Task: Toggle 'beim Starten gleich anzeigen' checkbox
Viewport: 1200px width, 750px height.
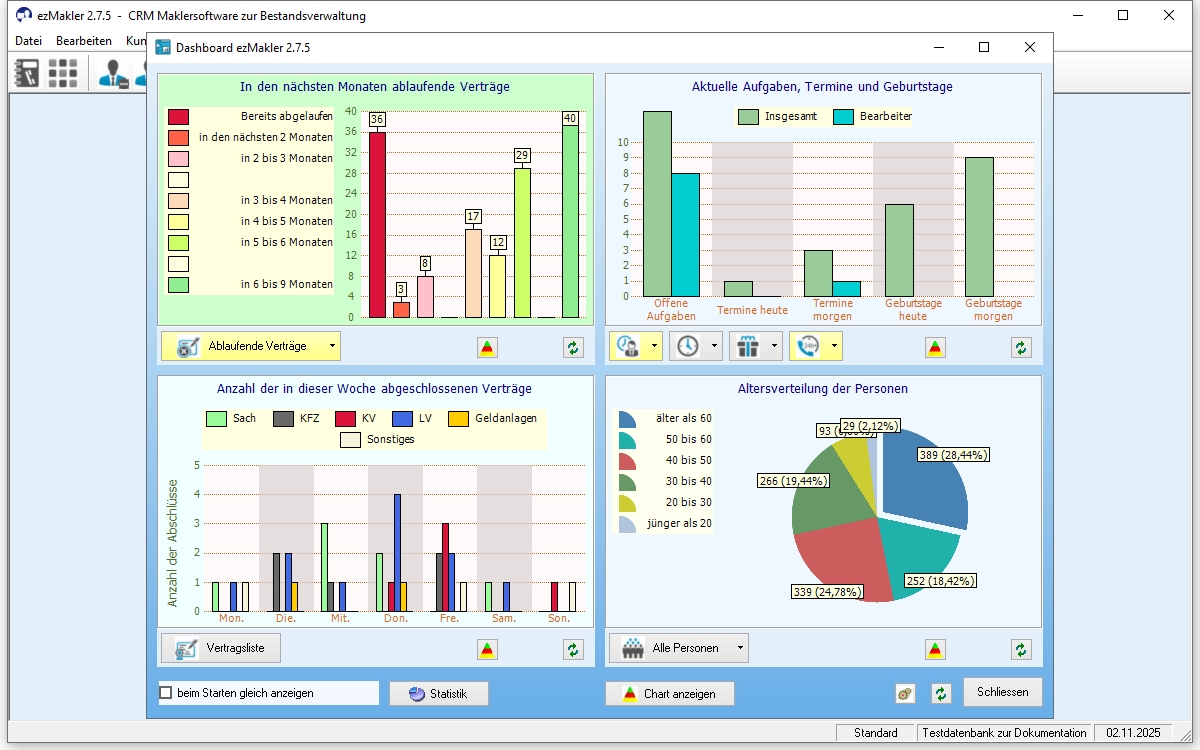Action: tap(166, 693)
